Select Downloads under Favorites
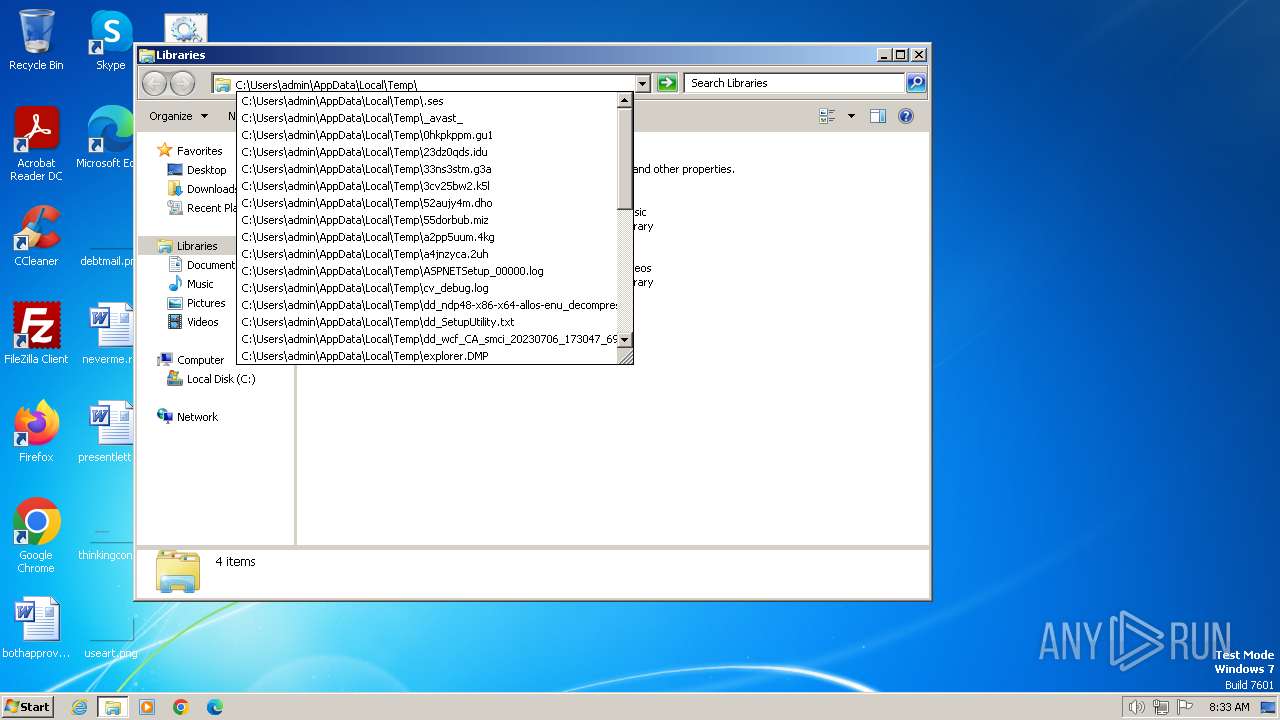 202,189
